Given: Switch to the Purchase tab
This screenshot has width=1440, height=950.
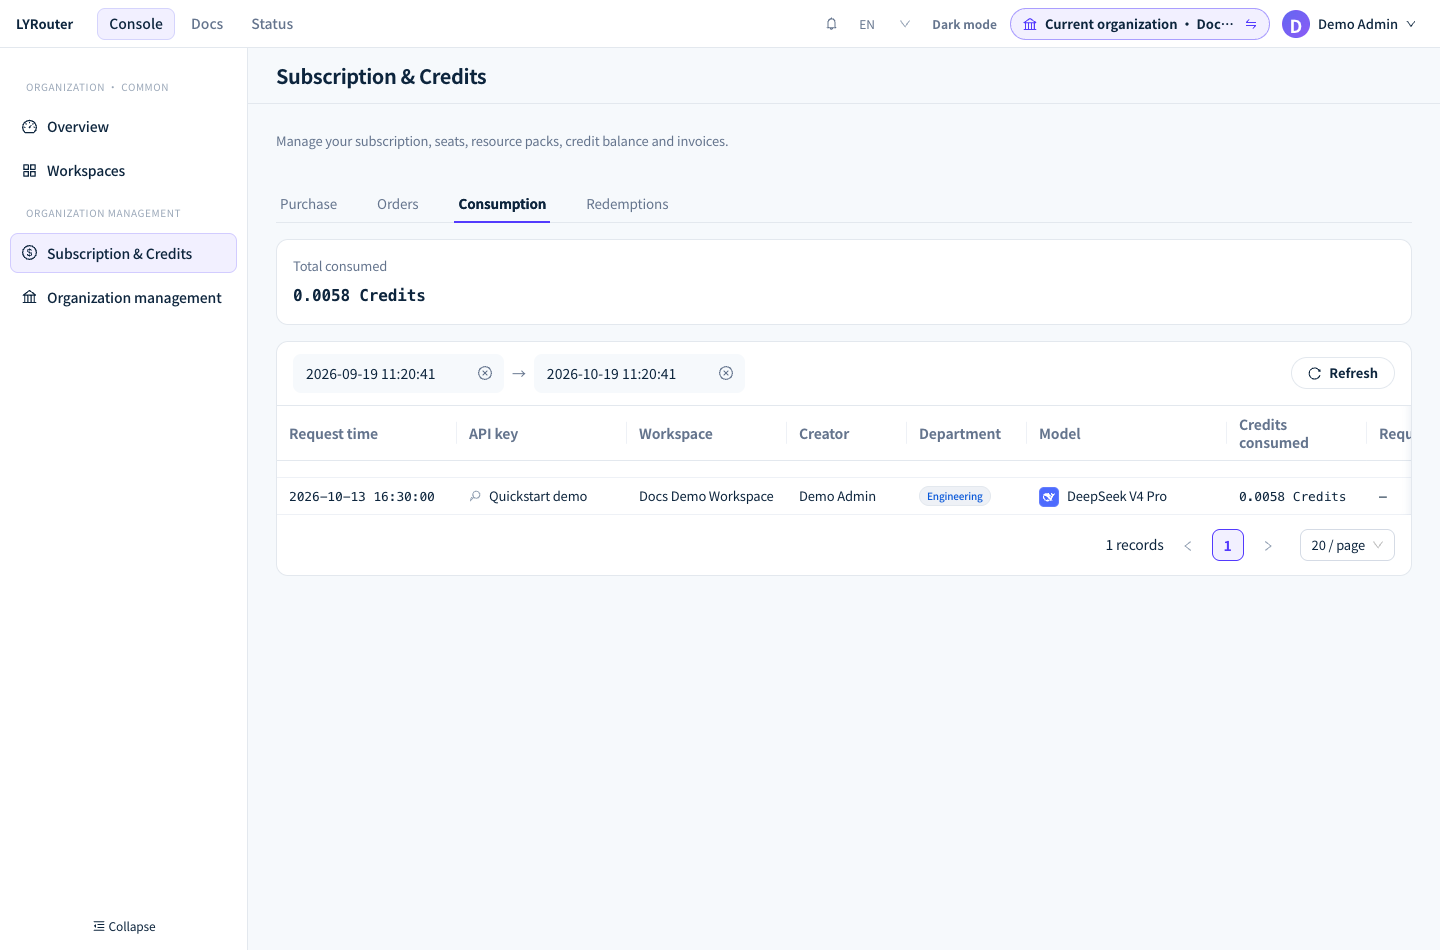Looking at the screenshot, I should point(308,204).
